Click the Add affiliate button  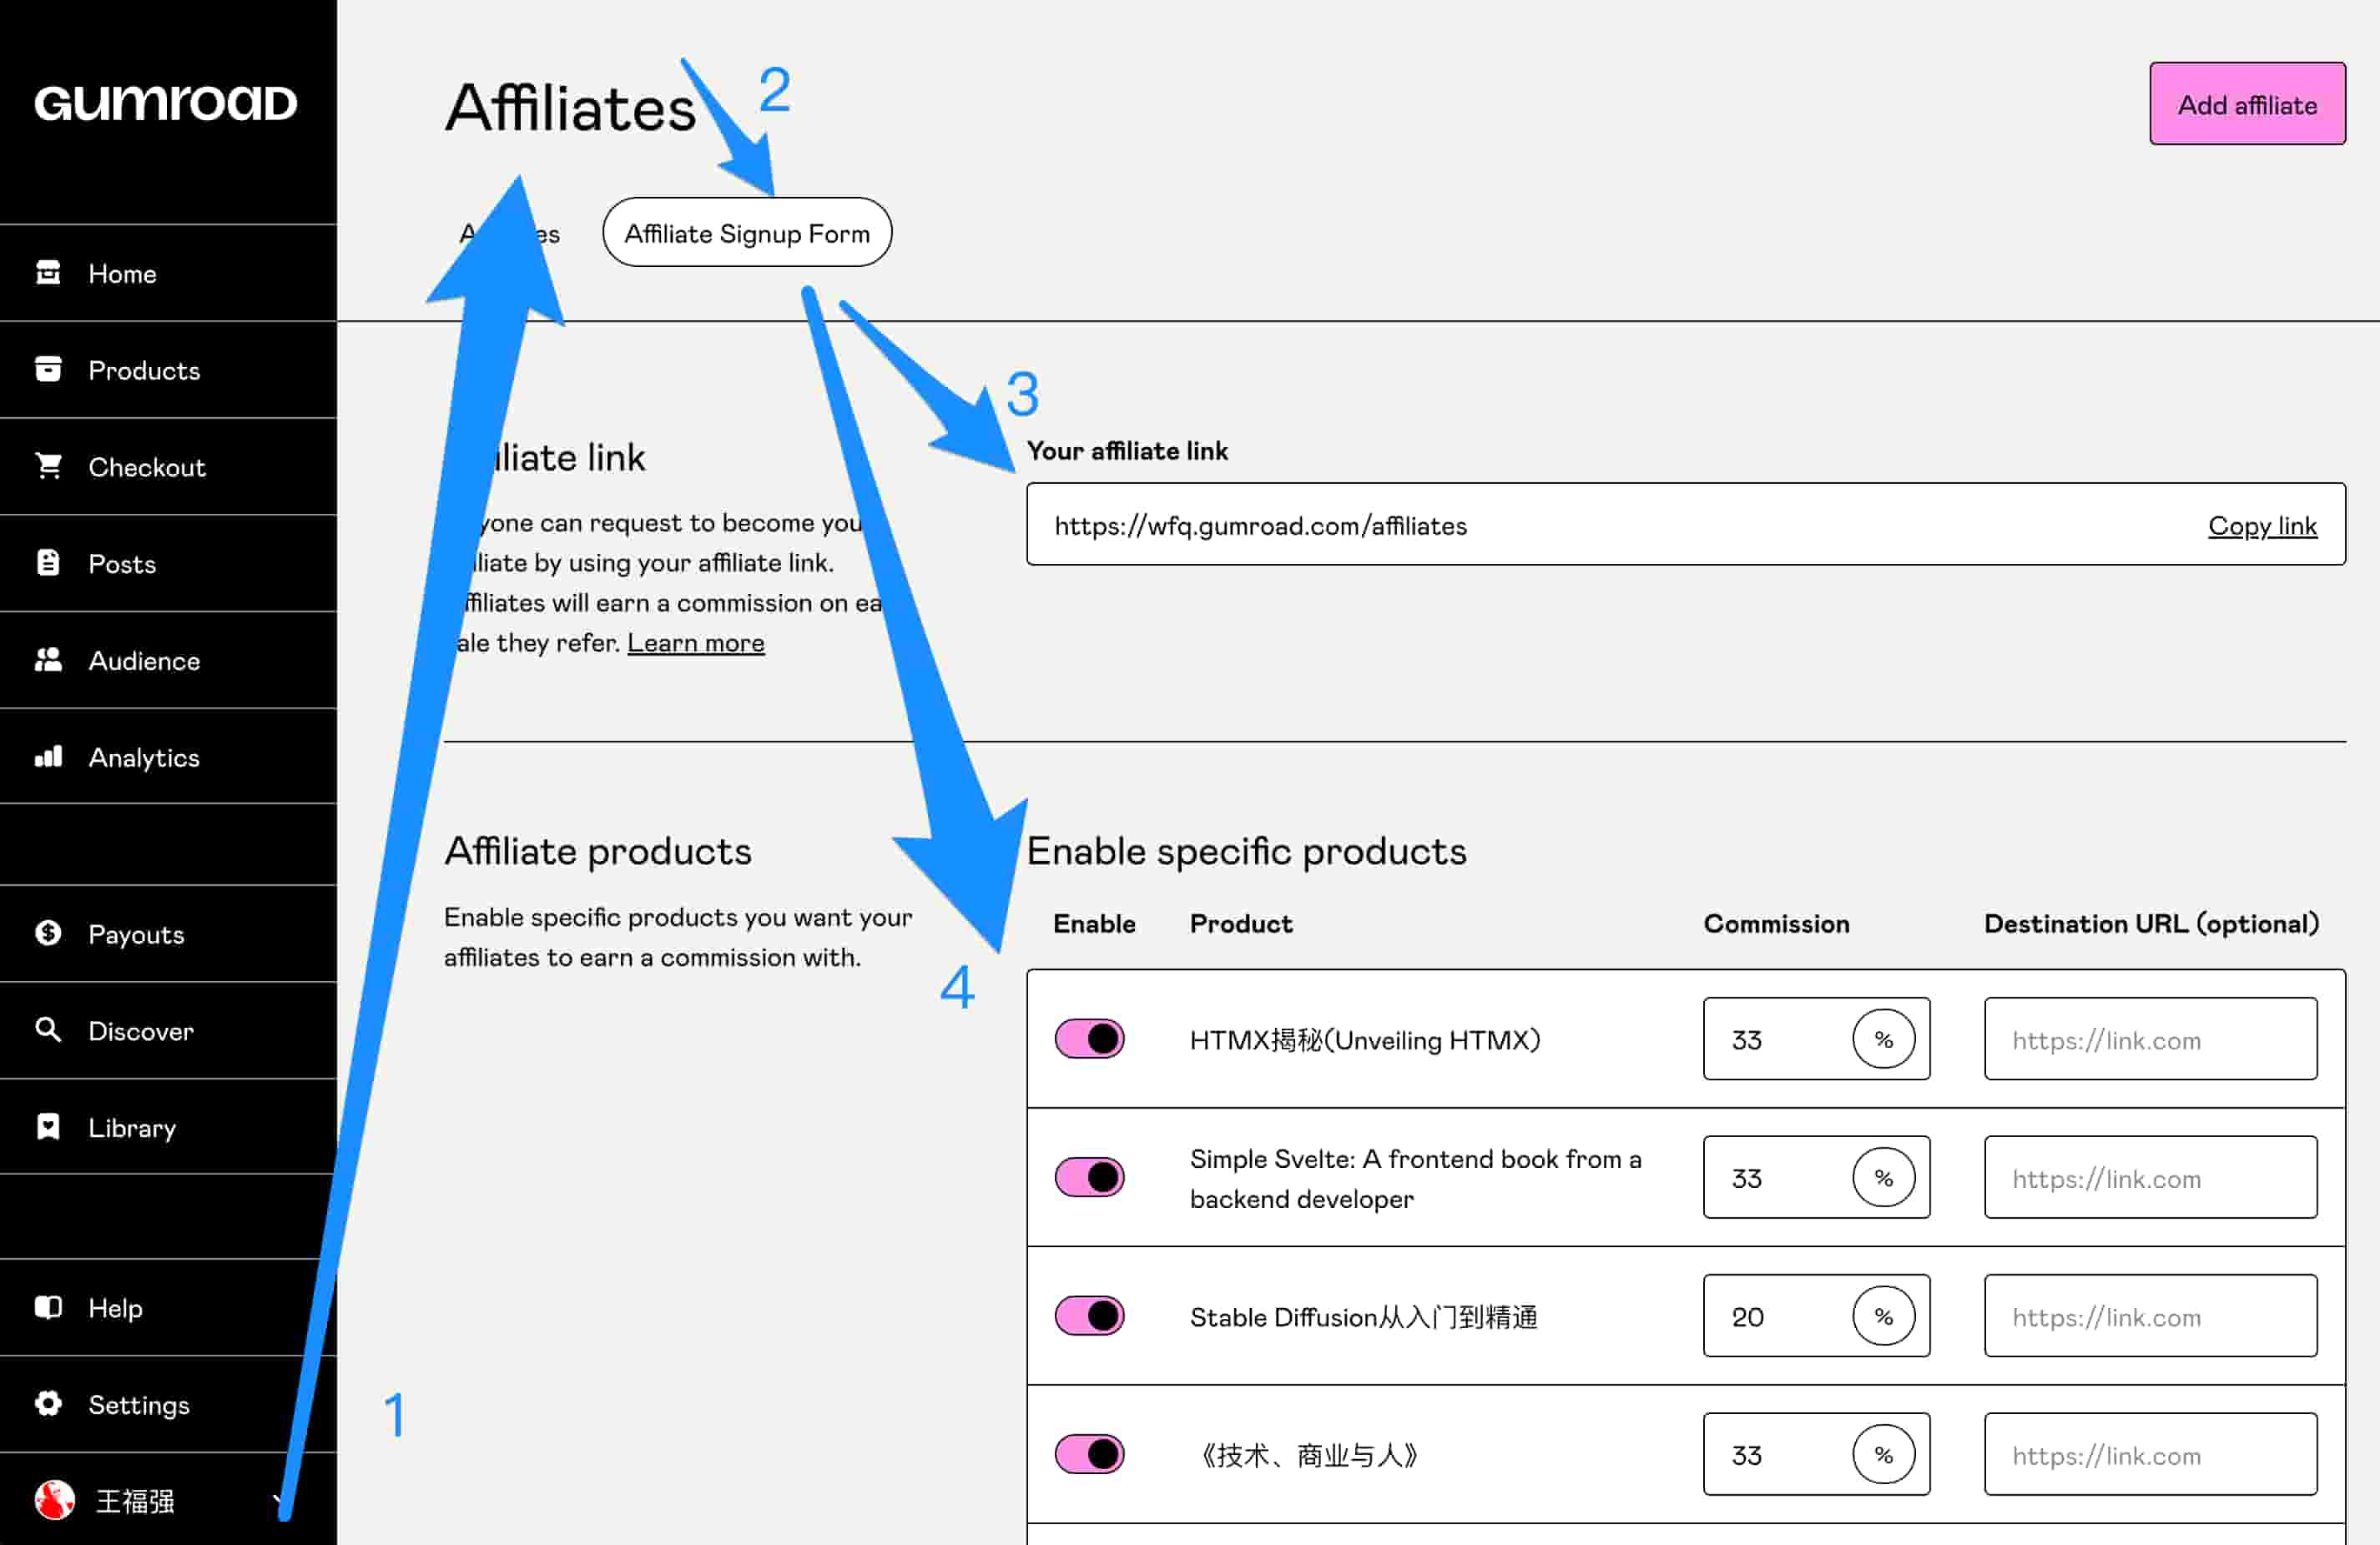(x=2247, y=104)
